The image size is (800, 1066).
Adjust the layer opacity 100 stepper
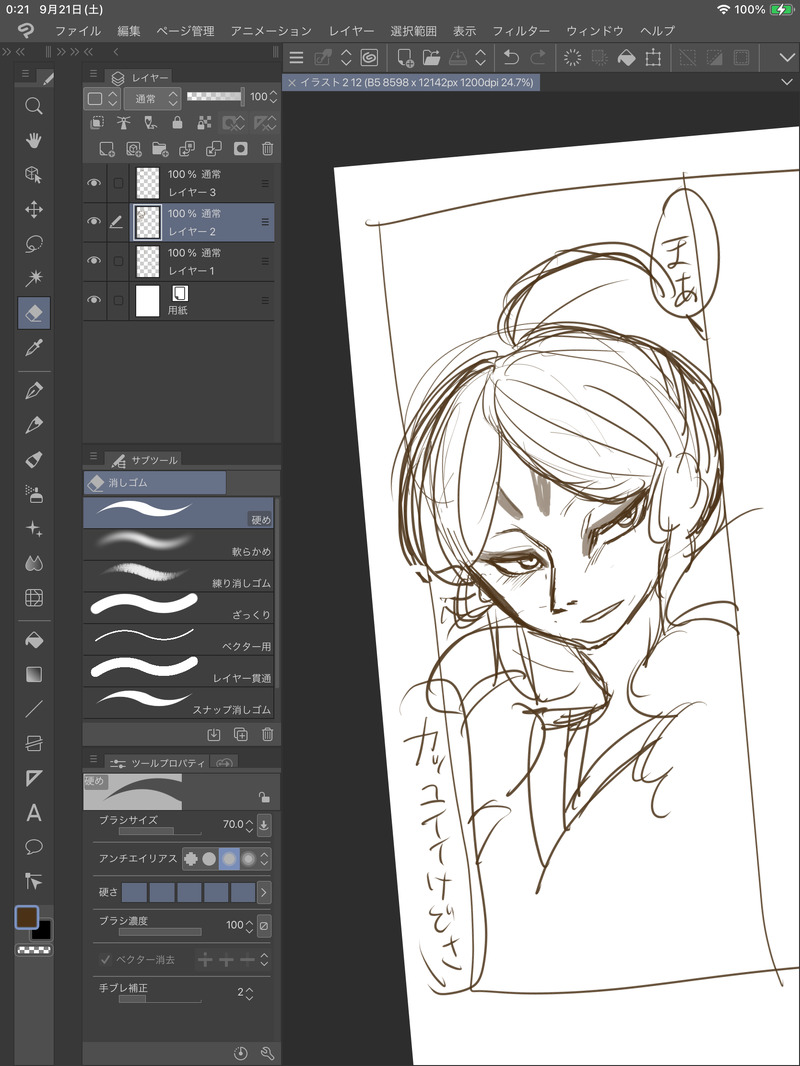[x=273, y=97]
